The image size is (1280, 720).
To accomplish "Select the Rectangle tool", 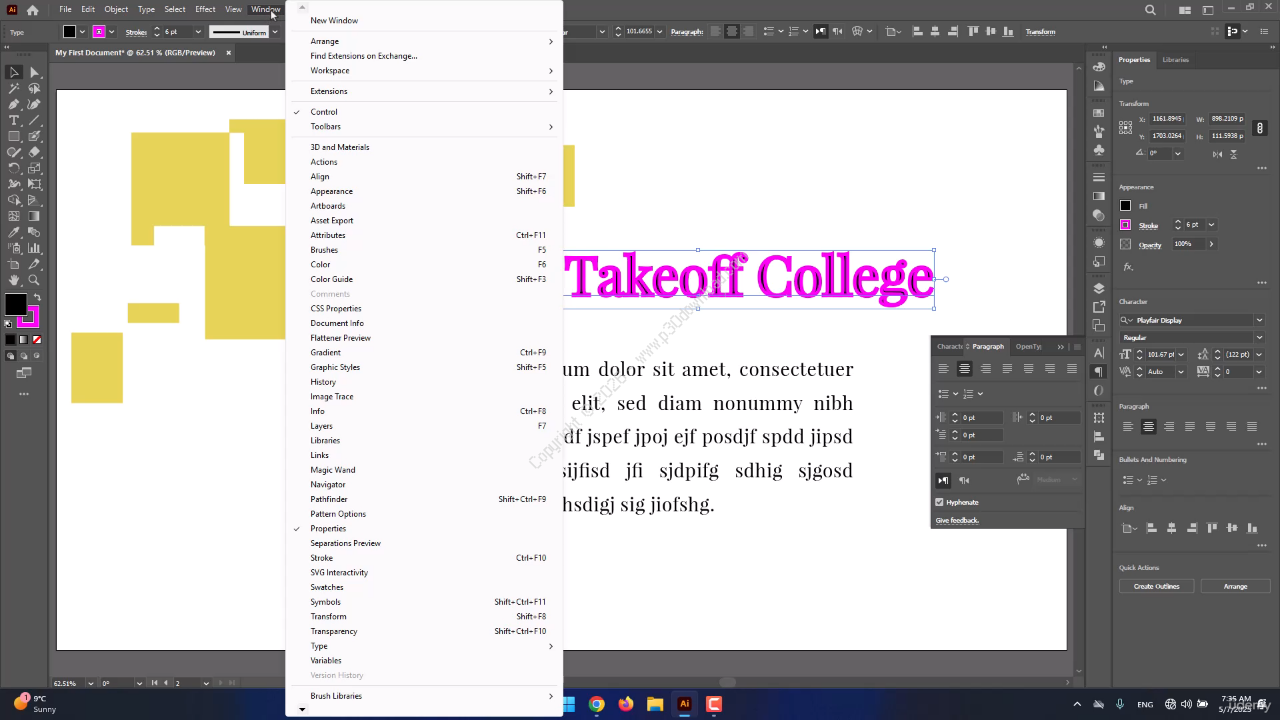I will 14,136.
